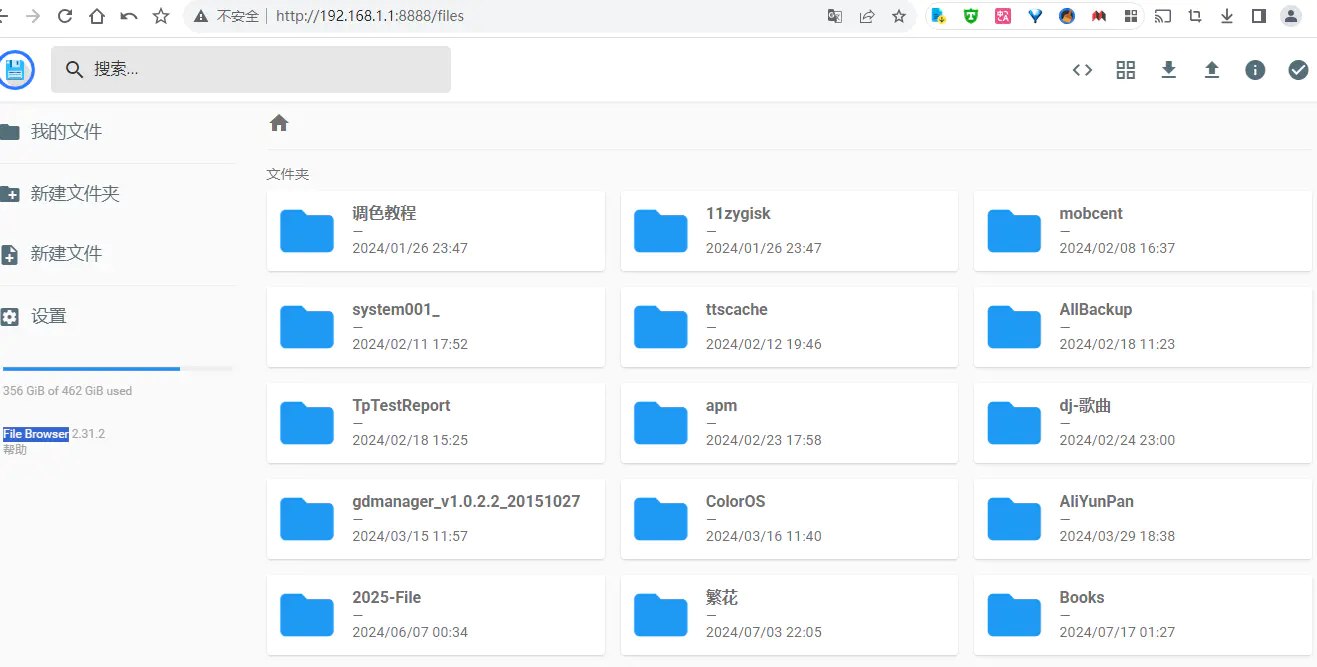Select multiple with the checkmark icon
The image size is (1317, 667).
[x=1298, y=70]
